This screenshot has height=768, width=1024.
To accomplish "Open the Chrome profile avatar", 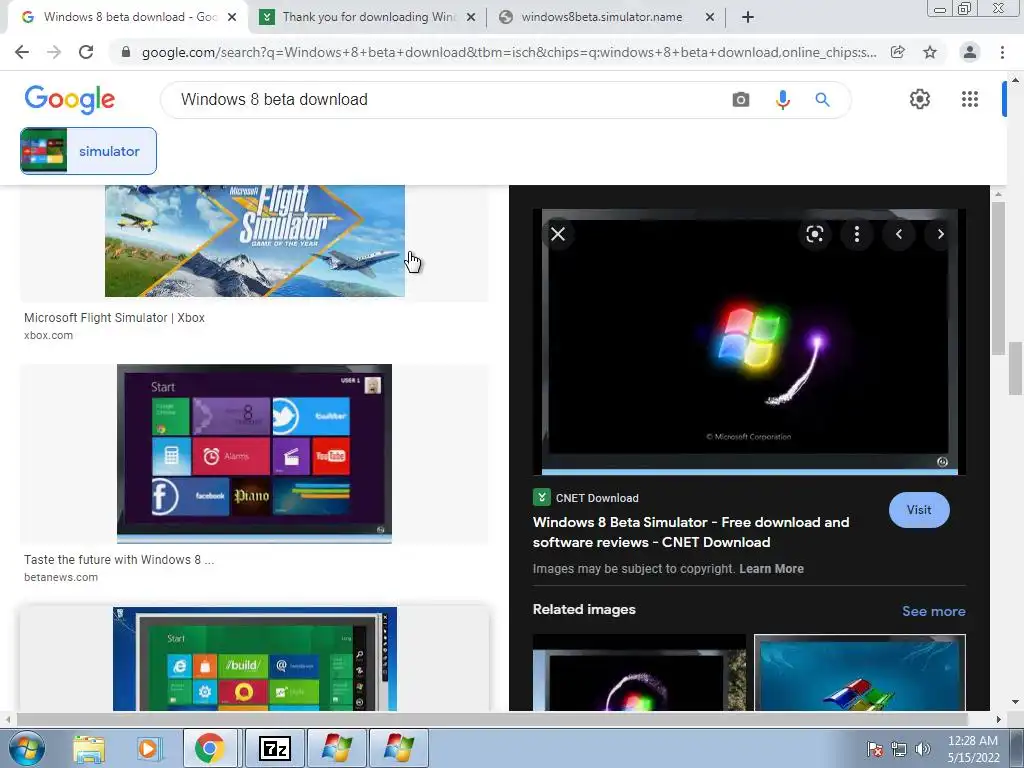I will [970, 52].
